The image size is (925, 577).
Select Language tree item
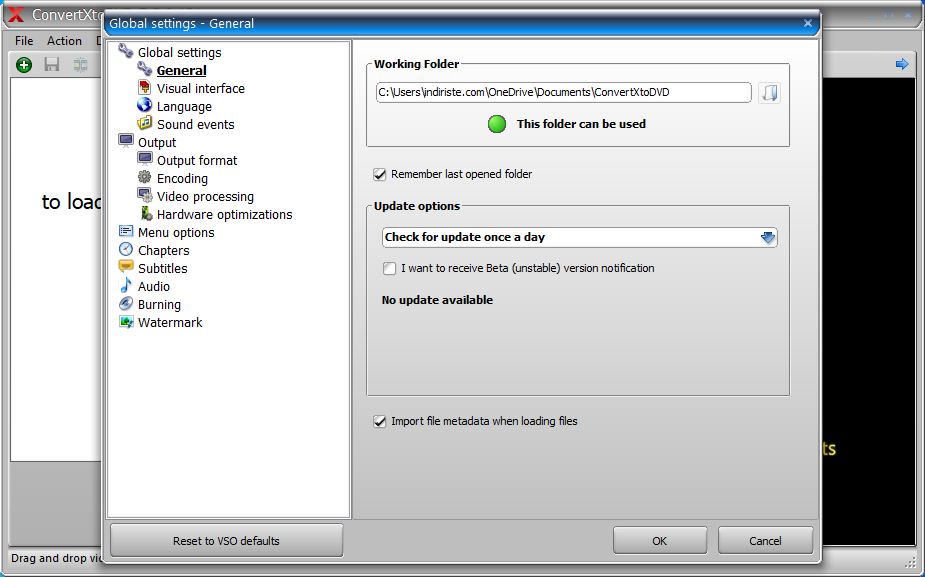click(x=184, y=107)
